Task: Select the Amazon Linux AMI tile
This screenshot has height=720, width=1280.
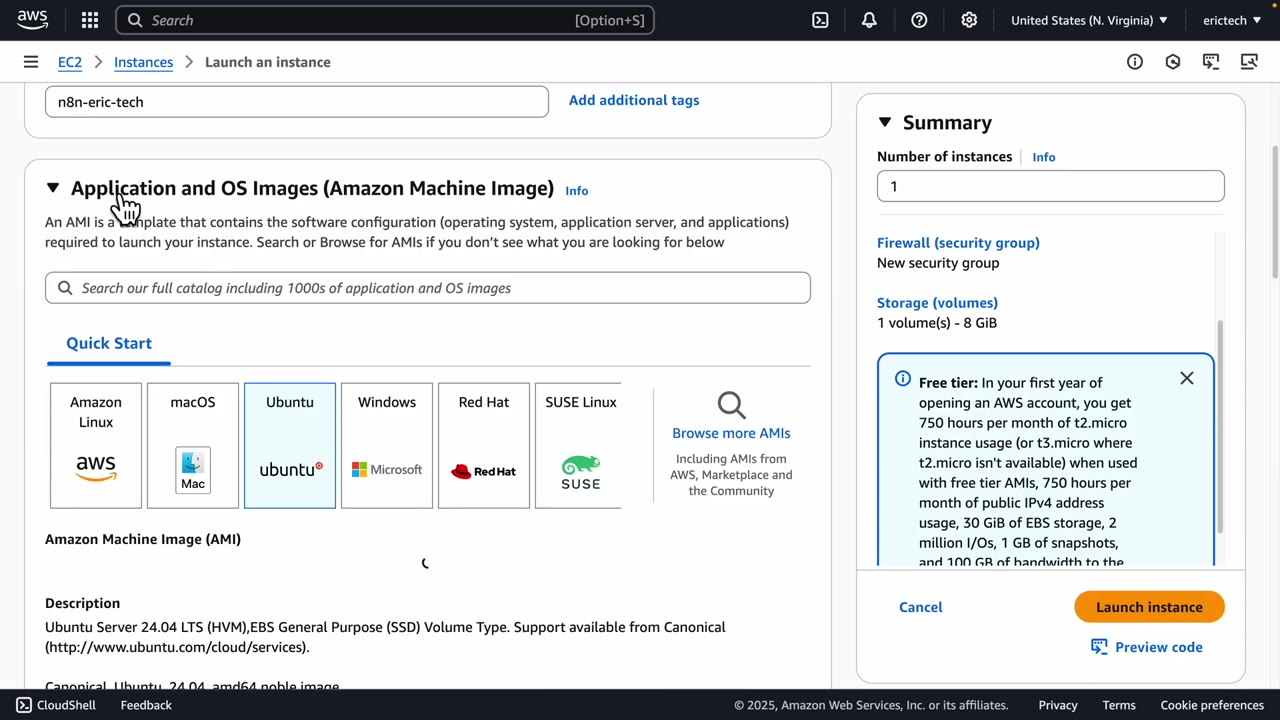Action: 96,445
